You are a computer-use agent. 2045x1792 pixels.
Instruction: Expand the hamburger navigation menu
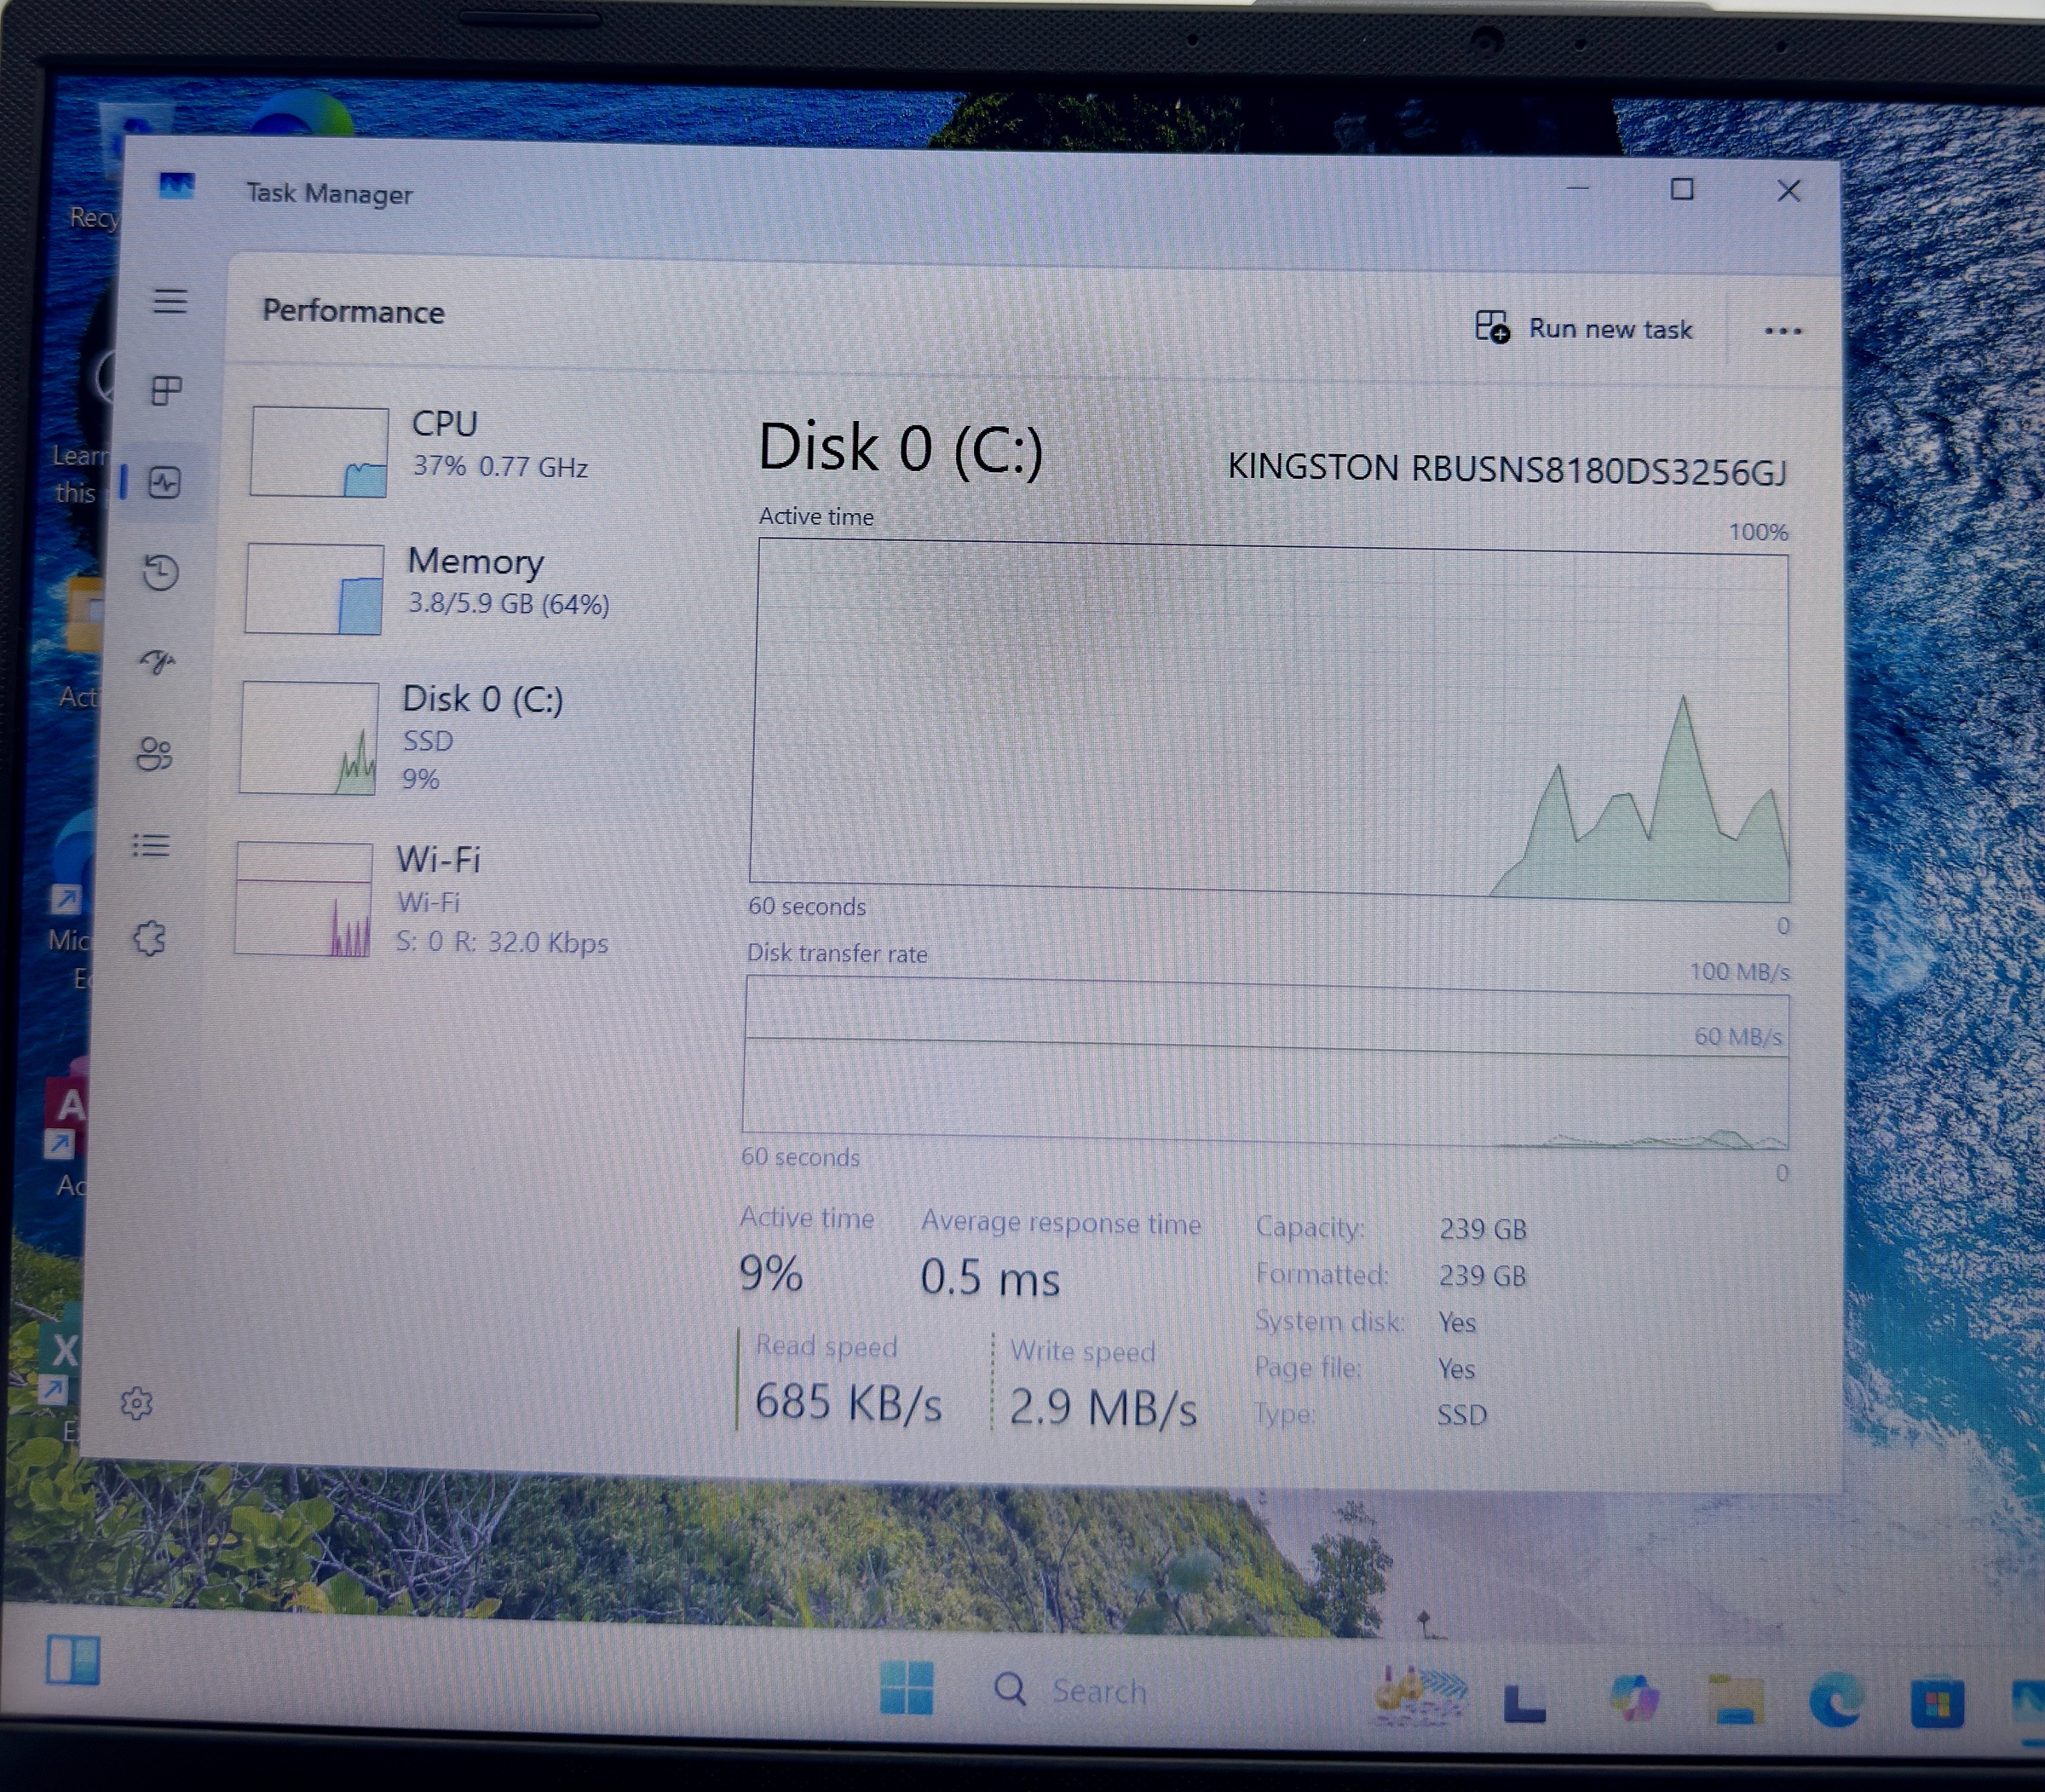point(170,301)
